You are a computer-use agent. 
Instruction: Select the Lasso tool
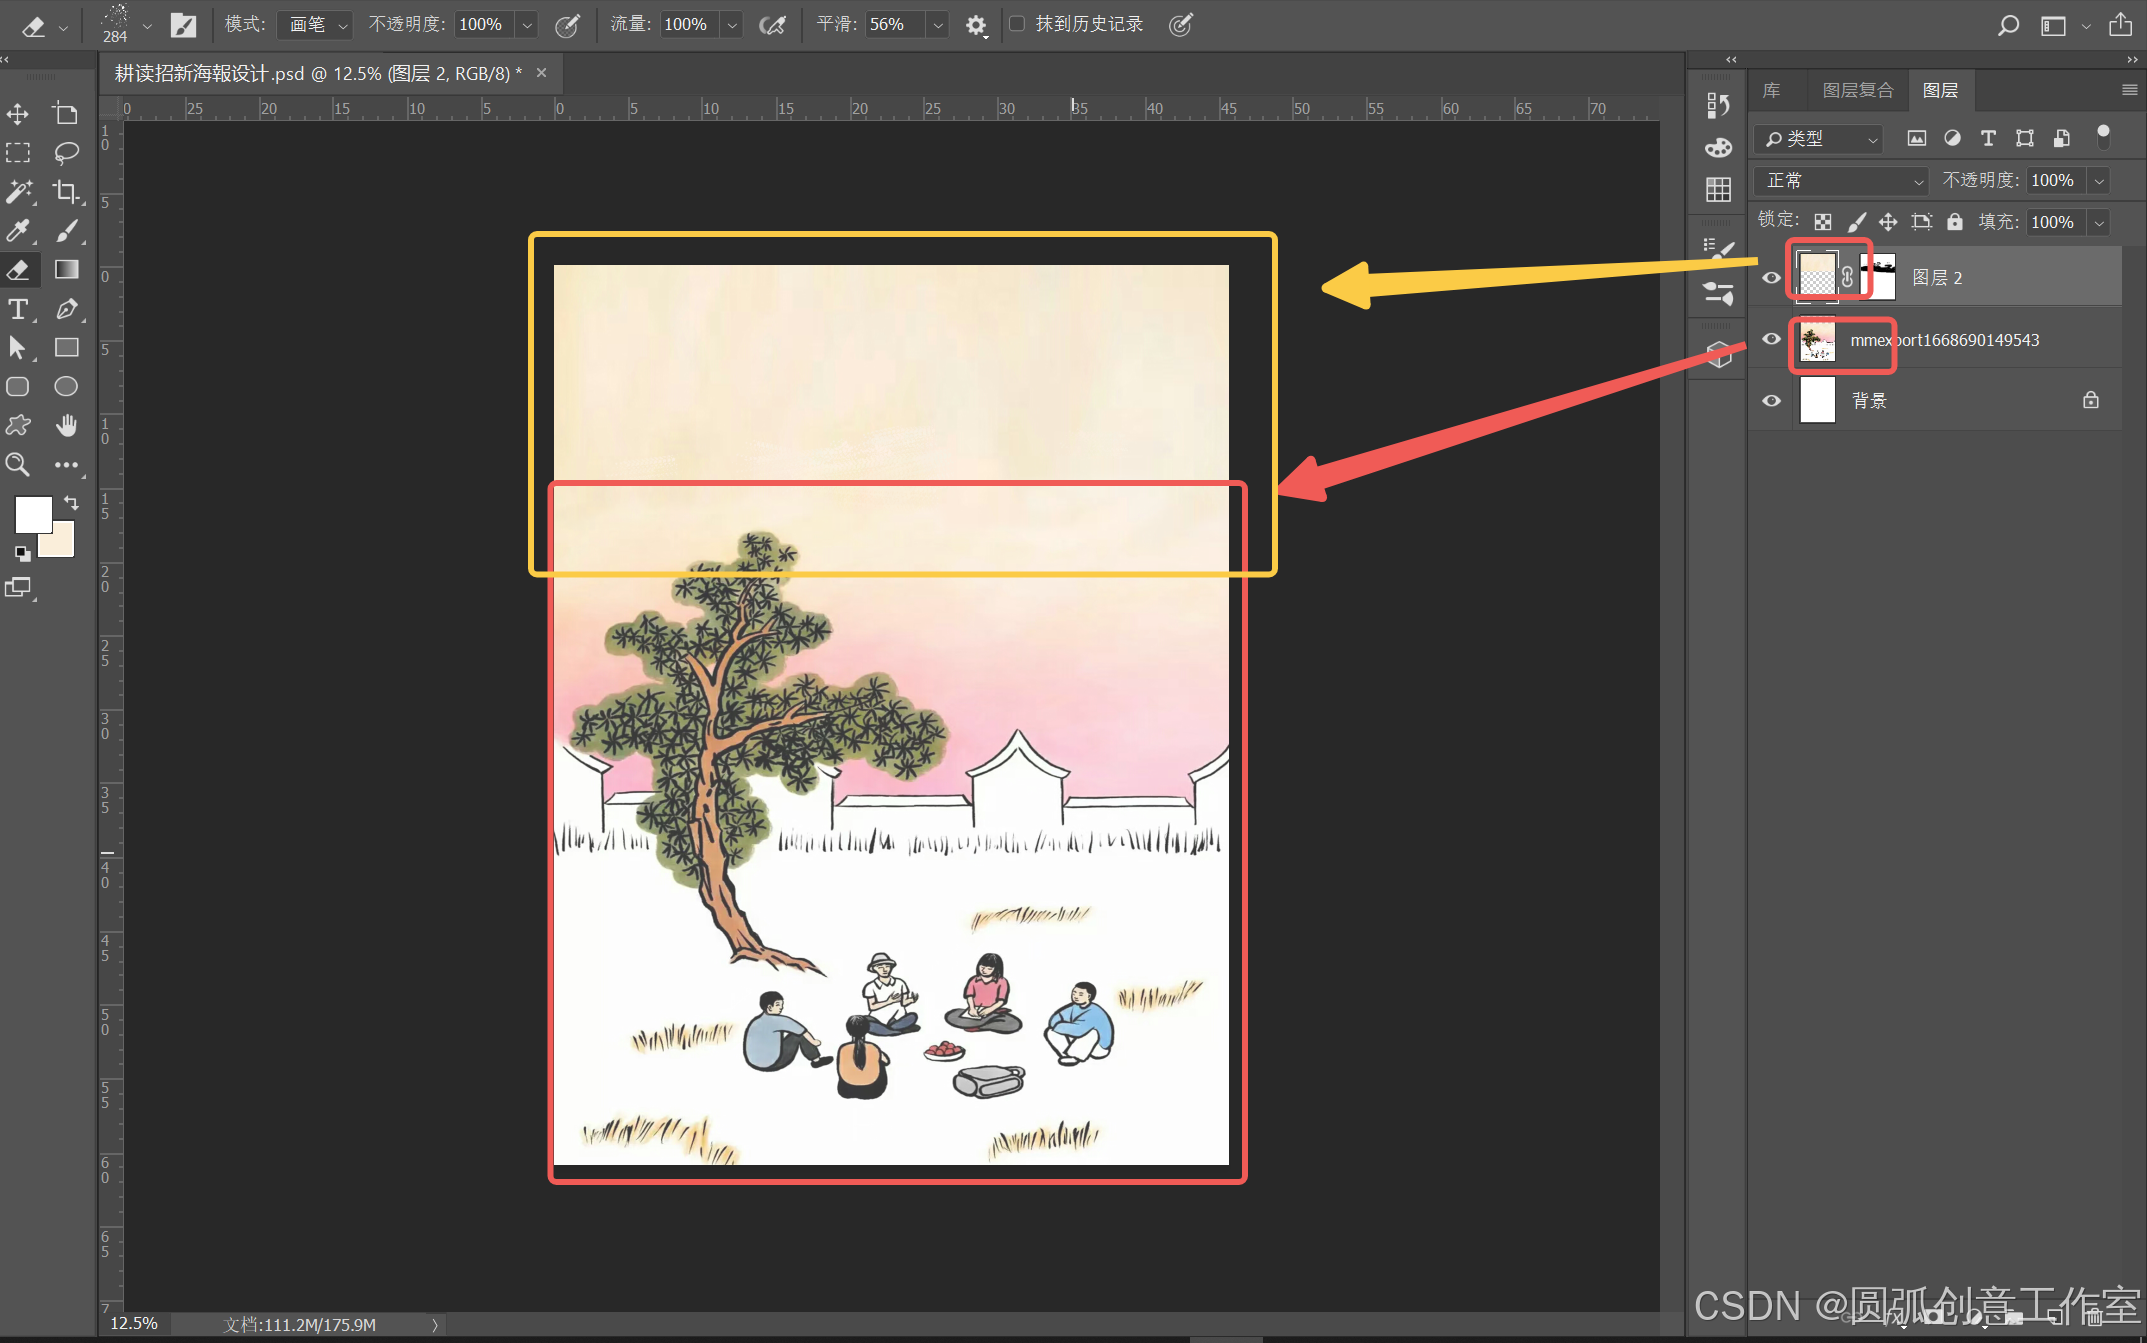tap(66, 153)
